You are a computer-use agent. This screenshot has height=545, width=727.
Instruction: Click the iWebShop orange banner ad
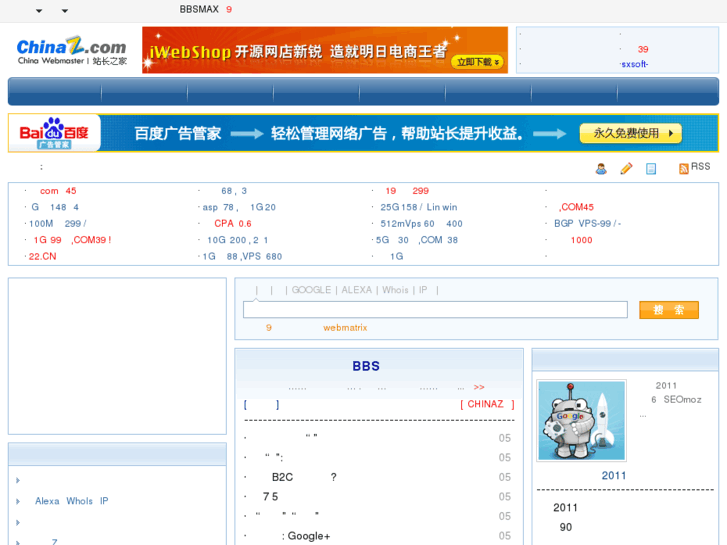click(x=325, y=50)
